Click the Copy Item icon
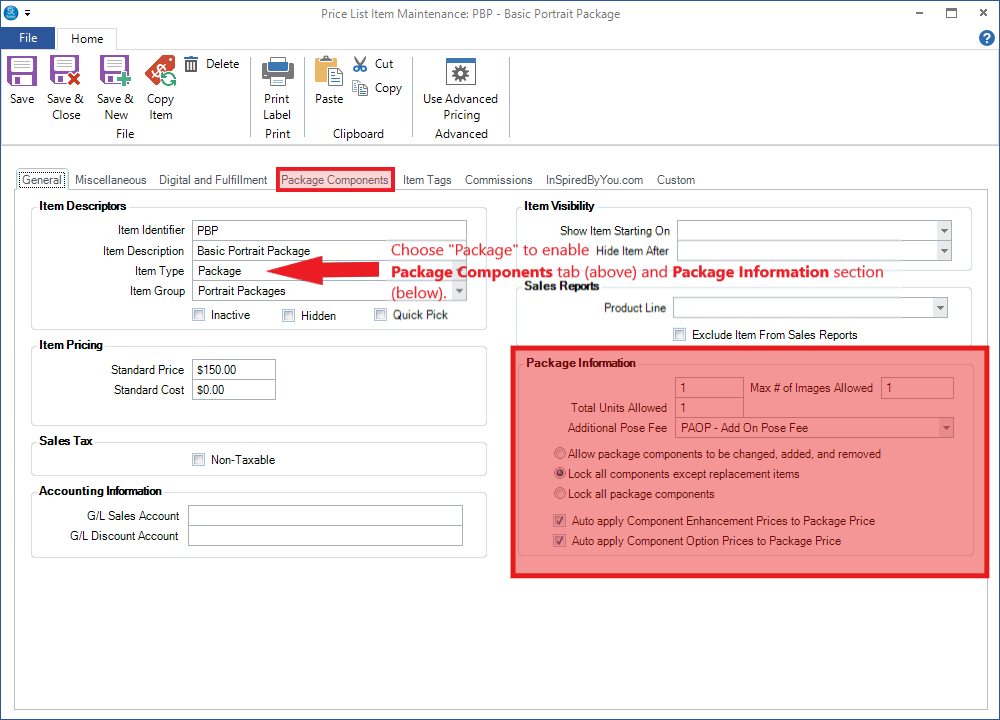1000x720 pixels. 160,73
